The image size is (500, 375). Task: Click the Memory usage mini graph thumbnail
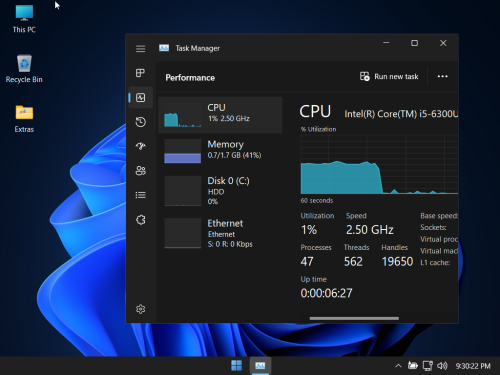182,151
